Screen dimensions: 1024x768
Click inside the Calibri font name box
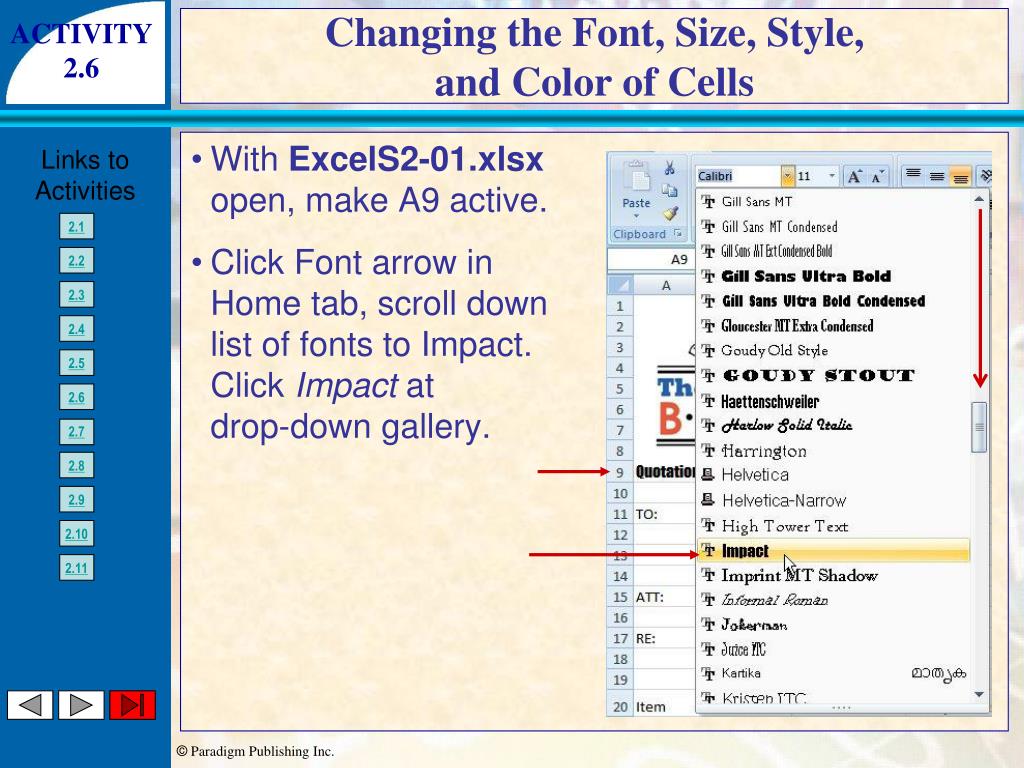tap(738, 176)
